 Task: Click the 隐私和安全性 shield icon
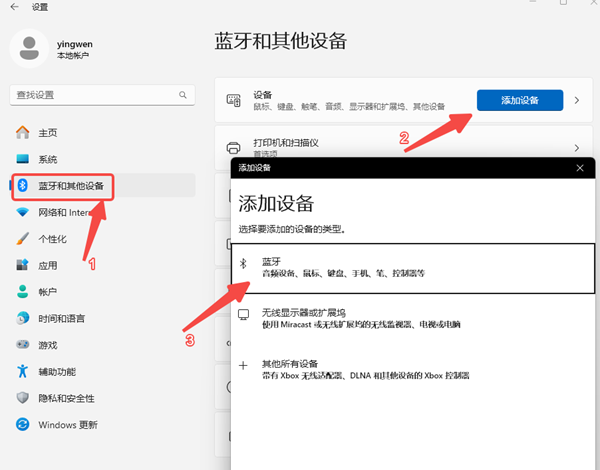pyautogui.click(x=22, y=398)
